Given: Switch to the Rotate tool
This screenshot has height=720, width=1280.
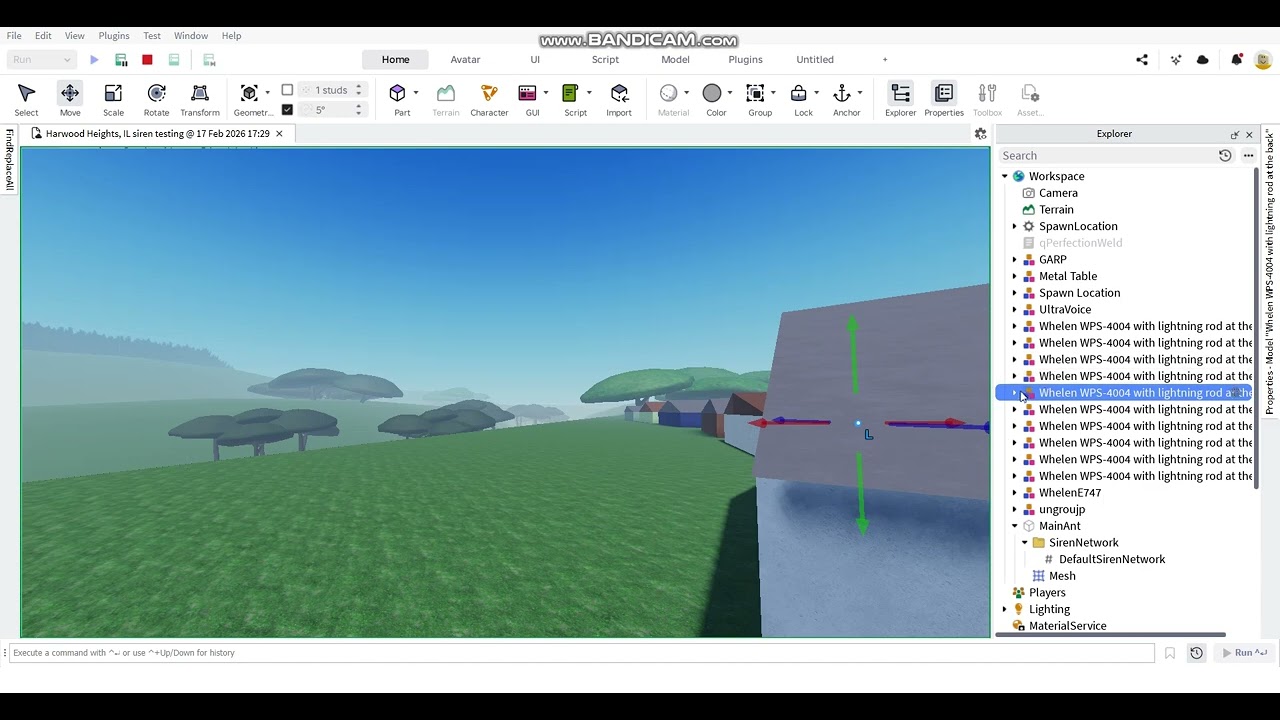Looking at the screenshot, I should point(156,99).
